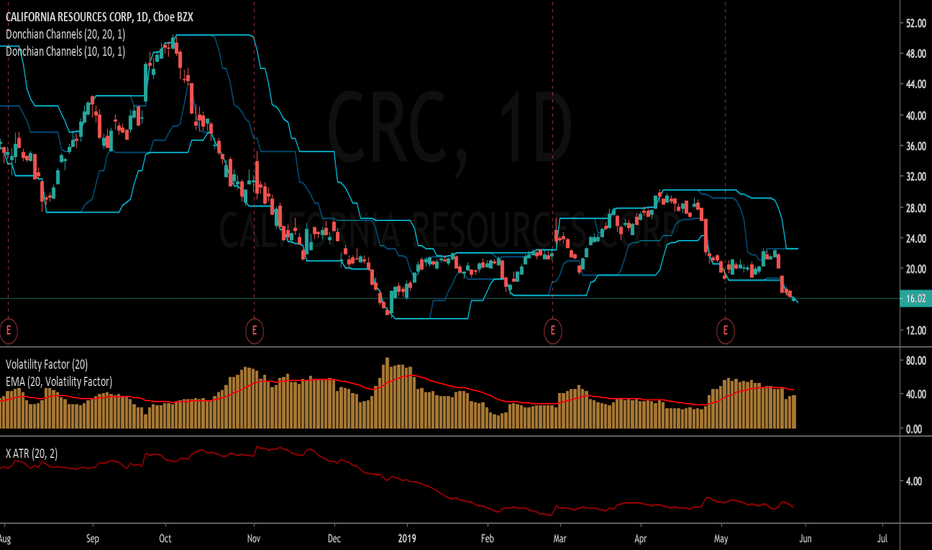Click the Nov label on time axis
This screenshot has height=550, width=932.
click(254, 539)
